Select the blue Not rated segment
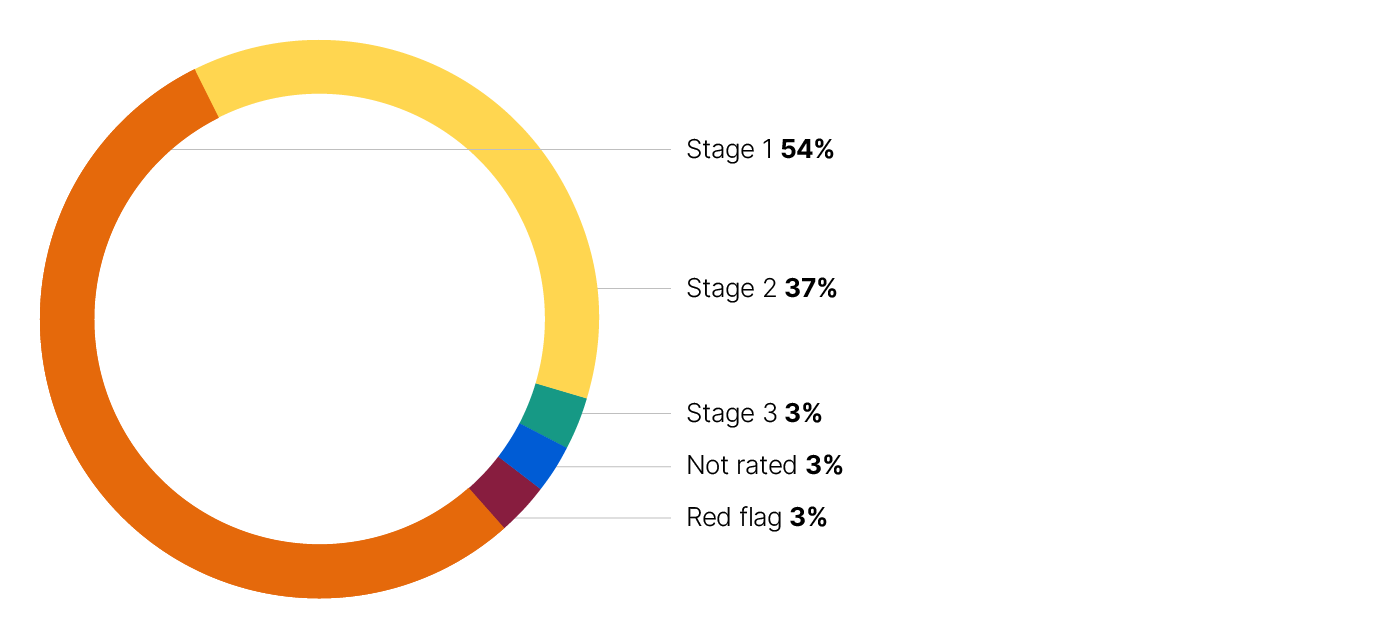 point(526,456)
